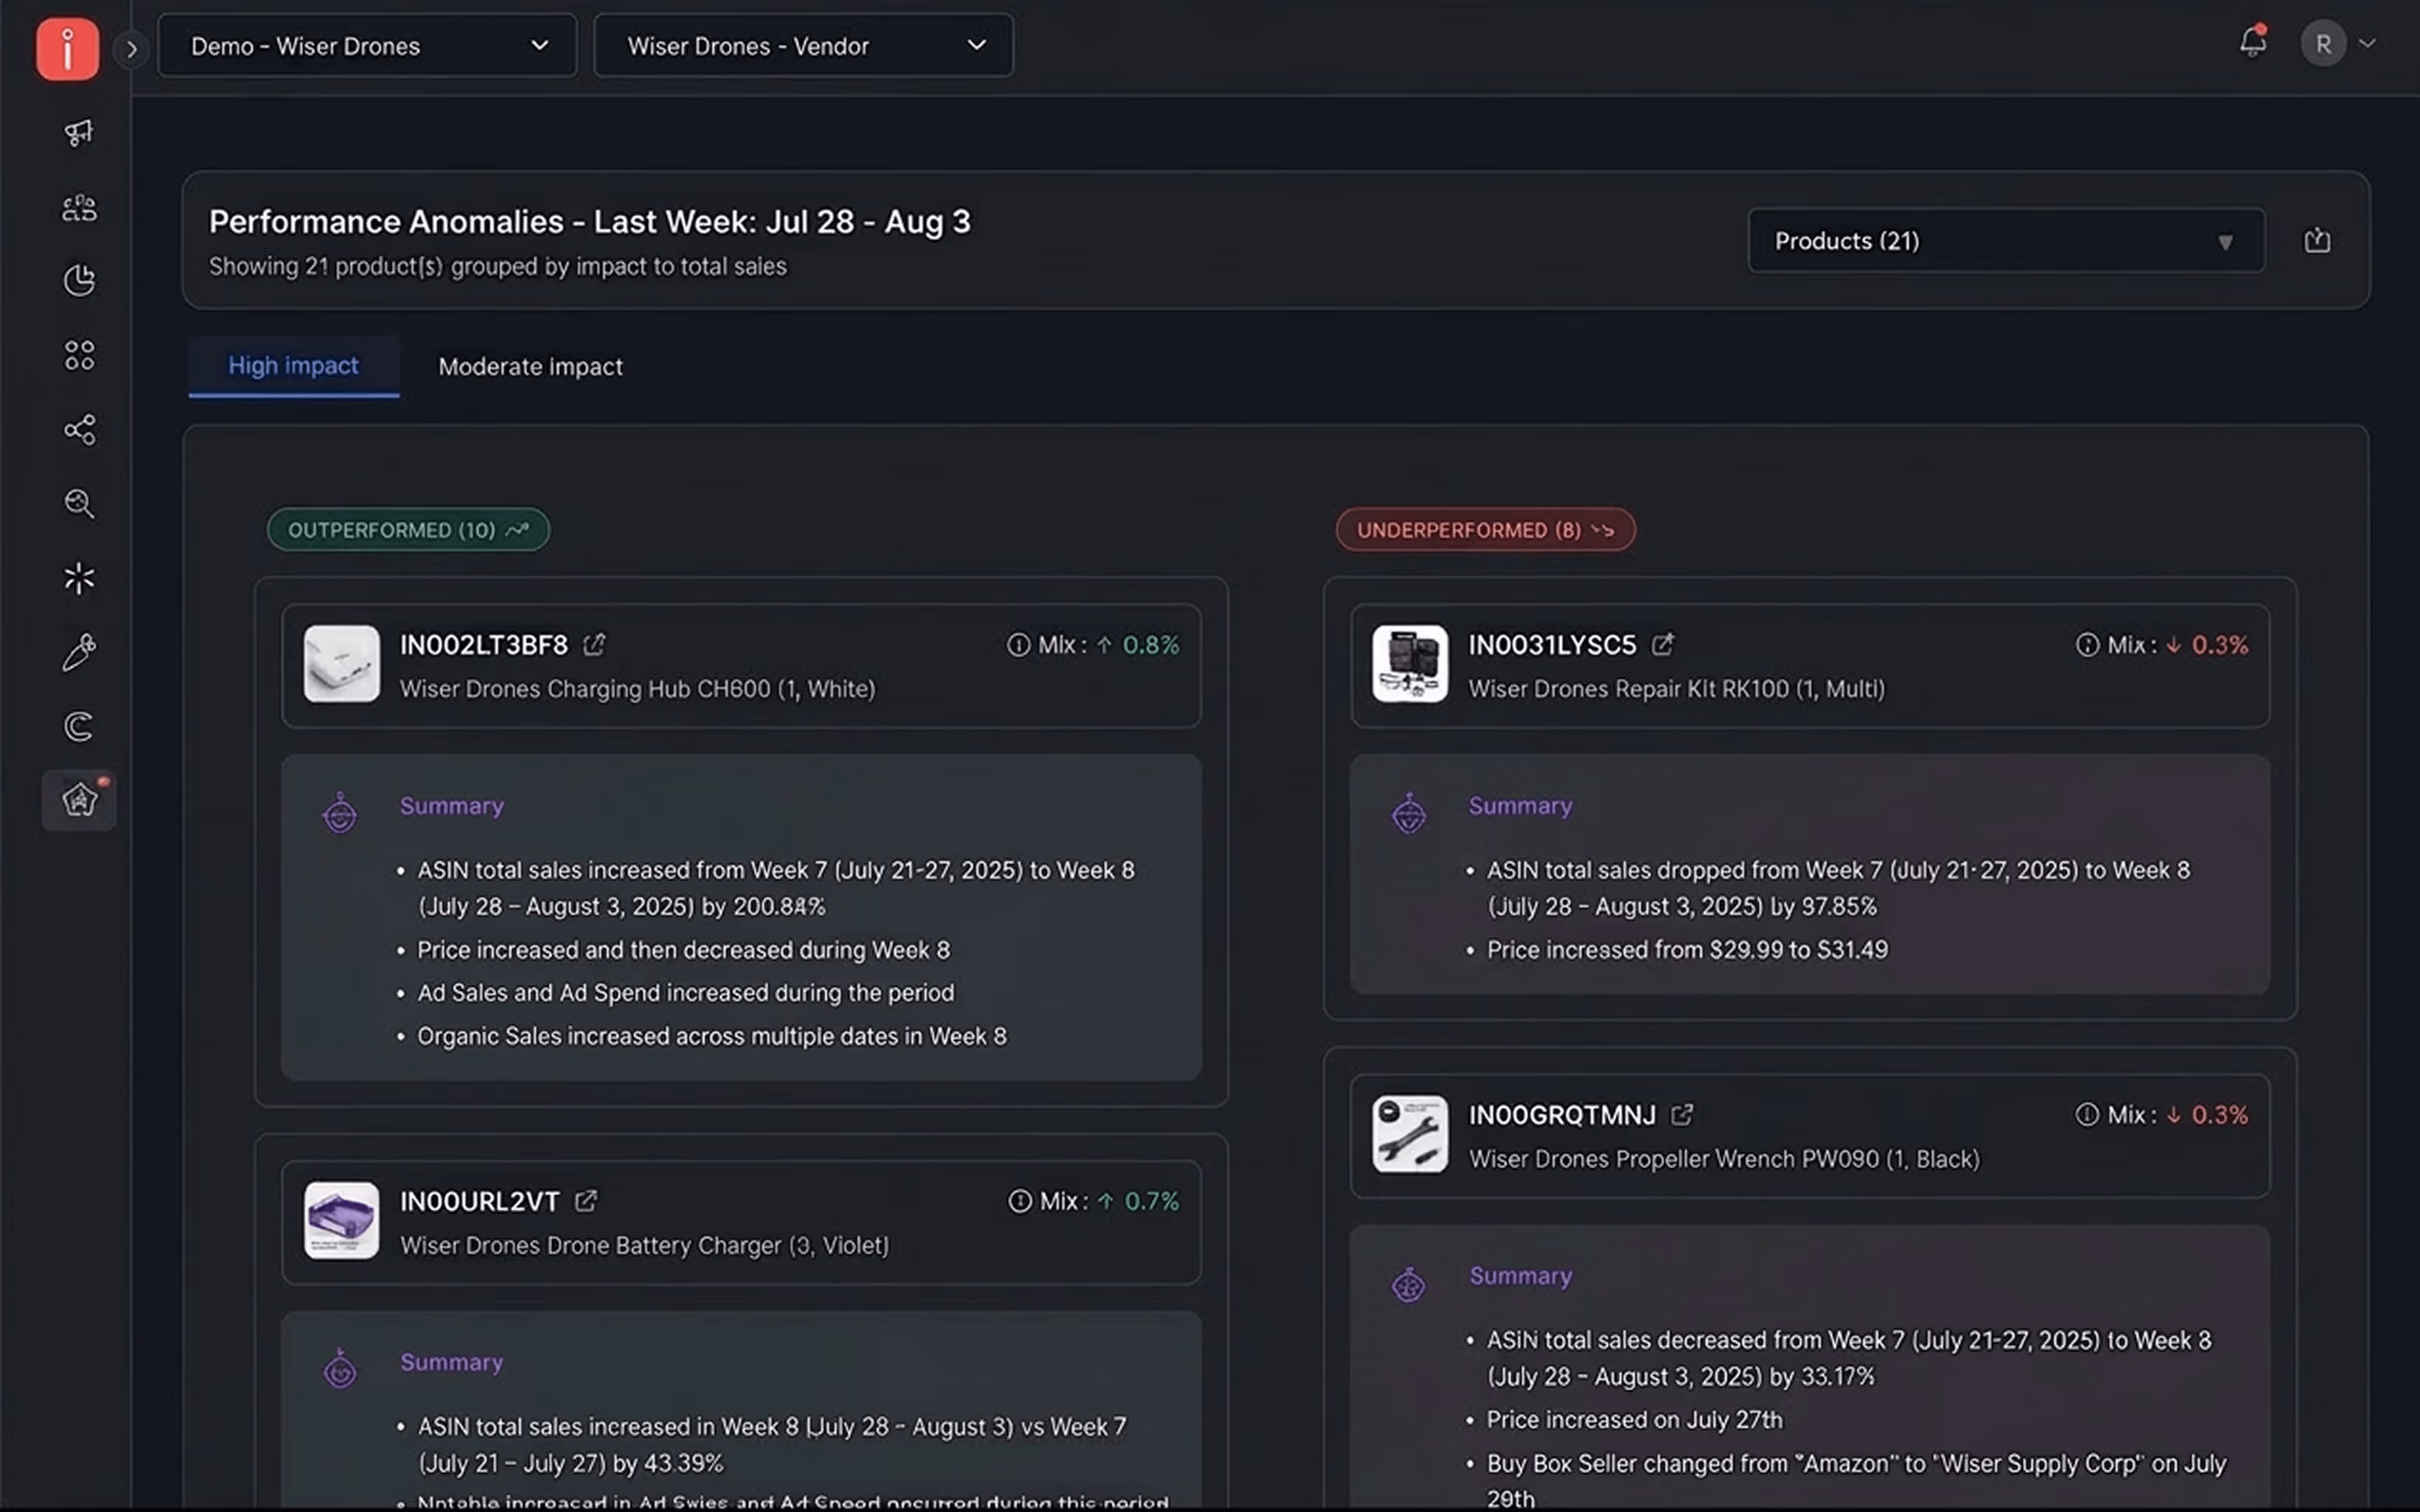The width and height of the screenshot is (2420, 1512).
Task: Open the Wiser Drones - Vendor dropdown
Action: point(803,46)
